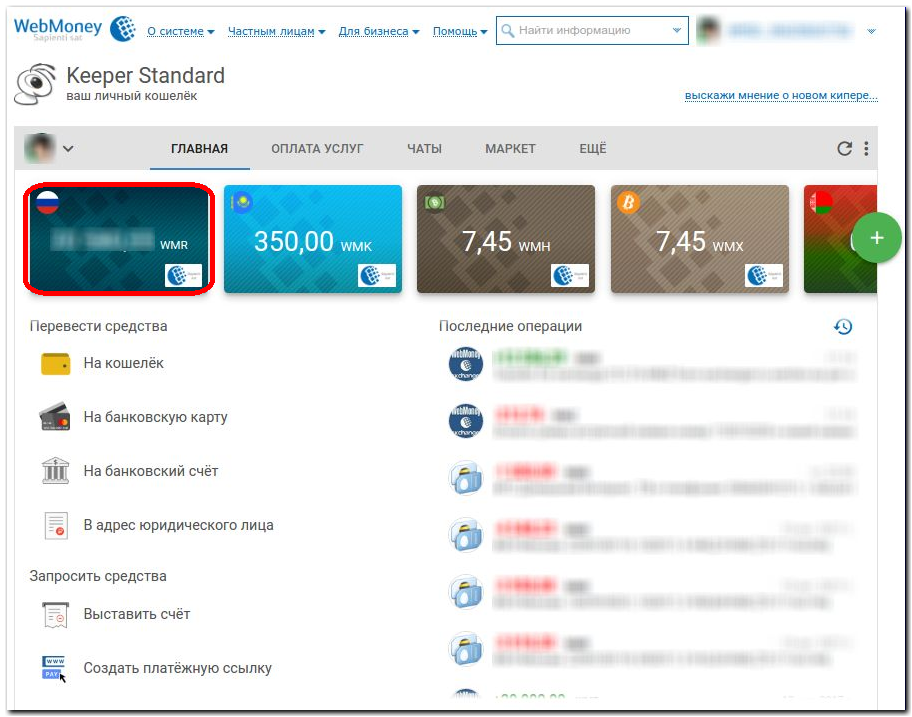Expand the account dropdown in header

tap(871, 31)
